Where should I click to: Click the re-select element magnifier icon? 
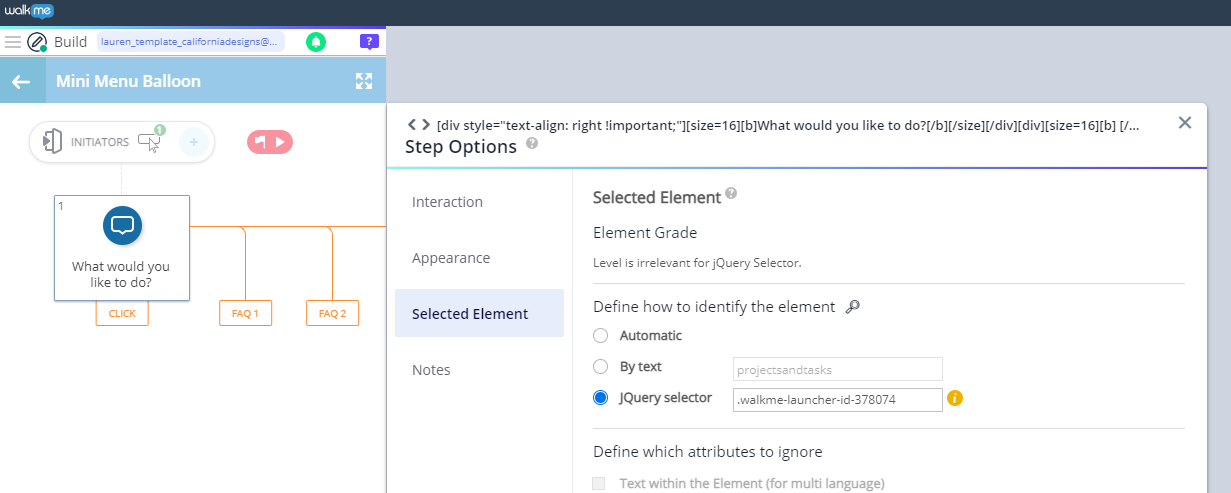(852, 308)
